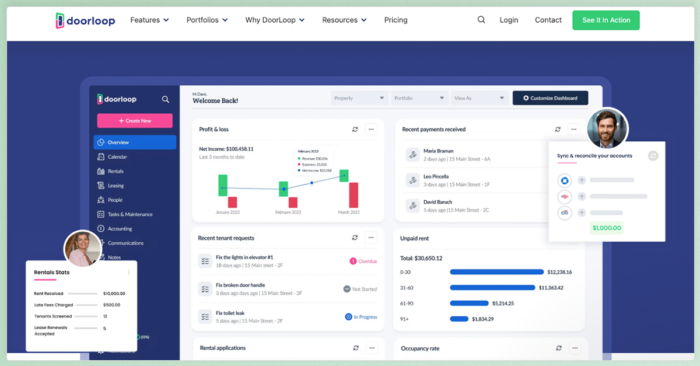Click the woman's profile photo
Viewport: 700px width, 366px height.
pyautogui.click(x=83, y=249)
